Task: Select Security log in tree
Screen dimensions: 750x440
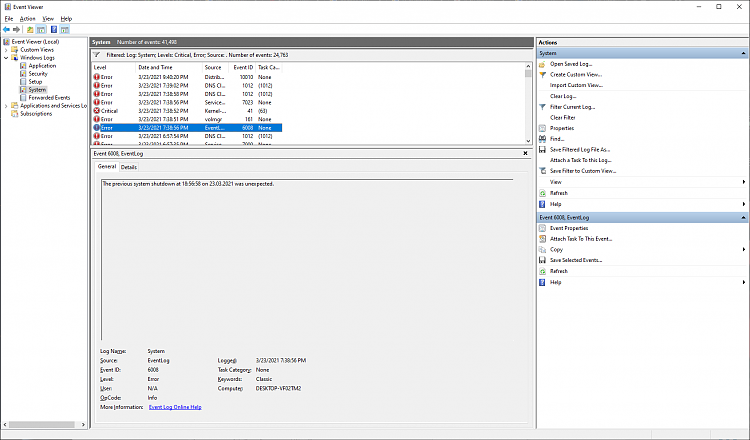Action: point(38,74)
